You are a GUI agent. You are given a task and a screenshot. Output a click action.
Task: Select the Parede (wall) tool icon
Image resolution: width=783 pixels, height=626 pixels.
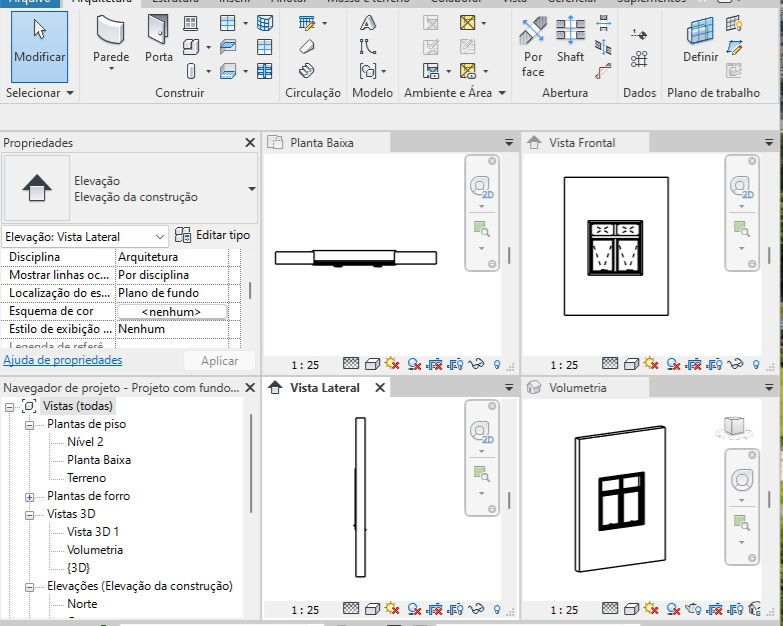click(x=110, y=29)
